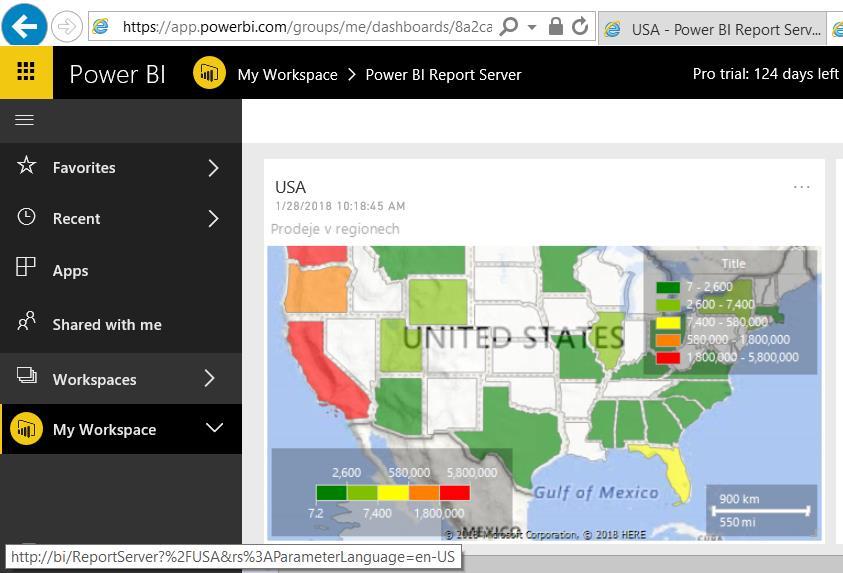Viewport: 843px width, 573px height.
Task: Open the app launcher waffle icon
Action: click(26, 71)
